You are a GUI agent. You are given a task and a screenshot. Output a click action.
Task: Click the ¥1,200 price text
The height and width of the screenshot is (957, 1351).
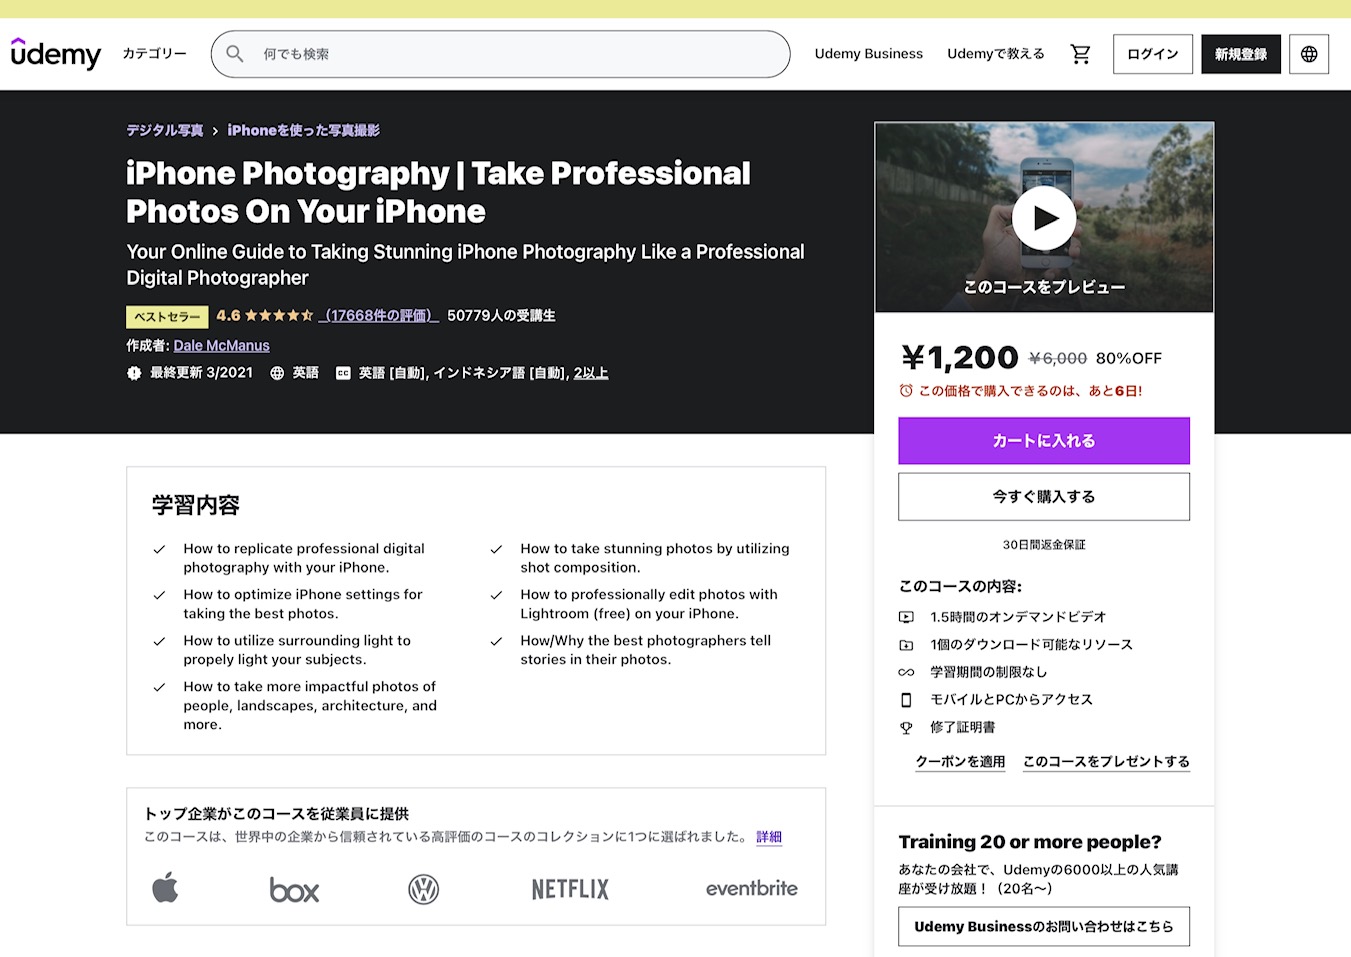tap(960, 357)
